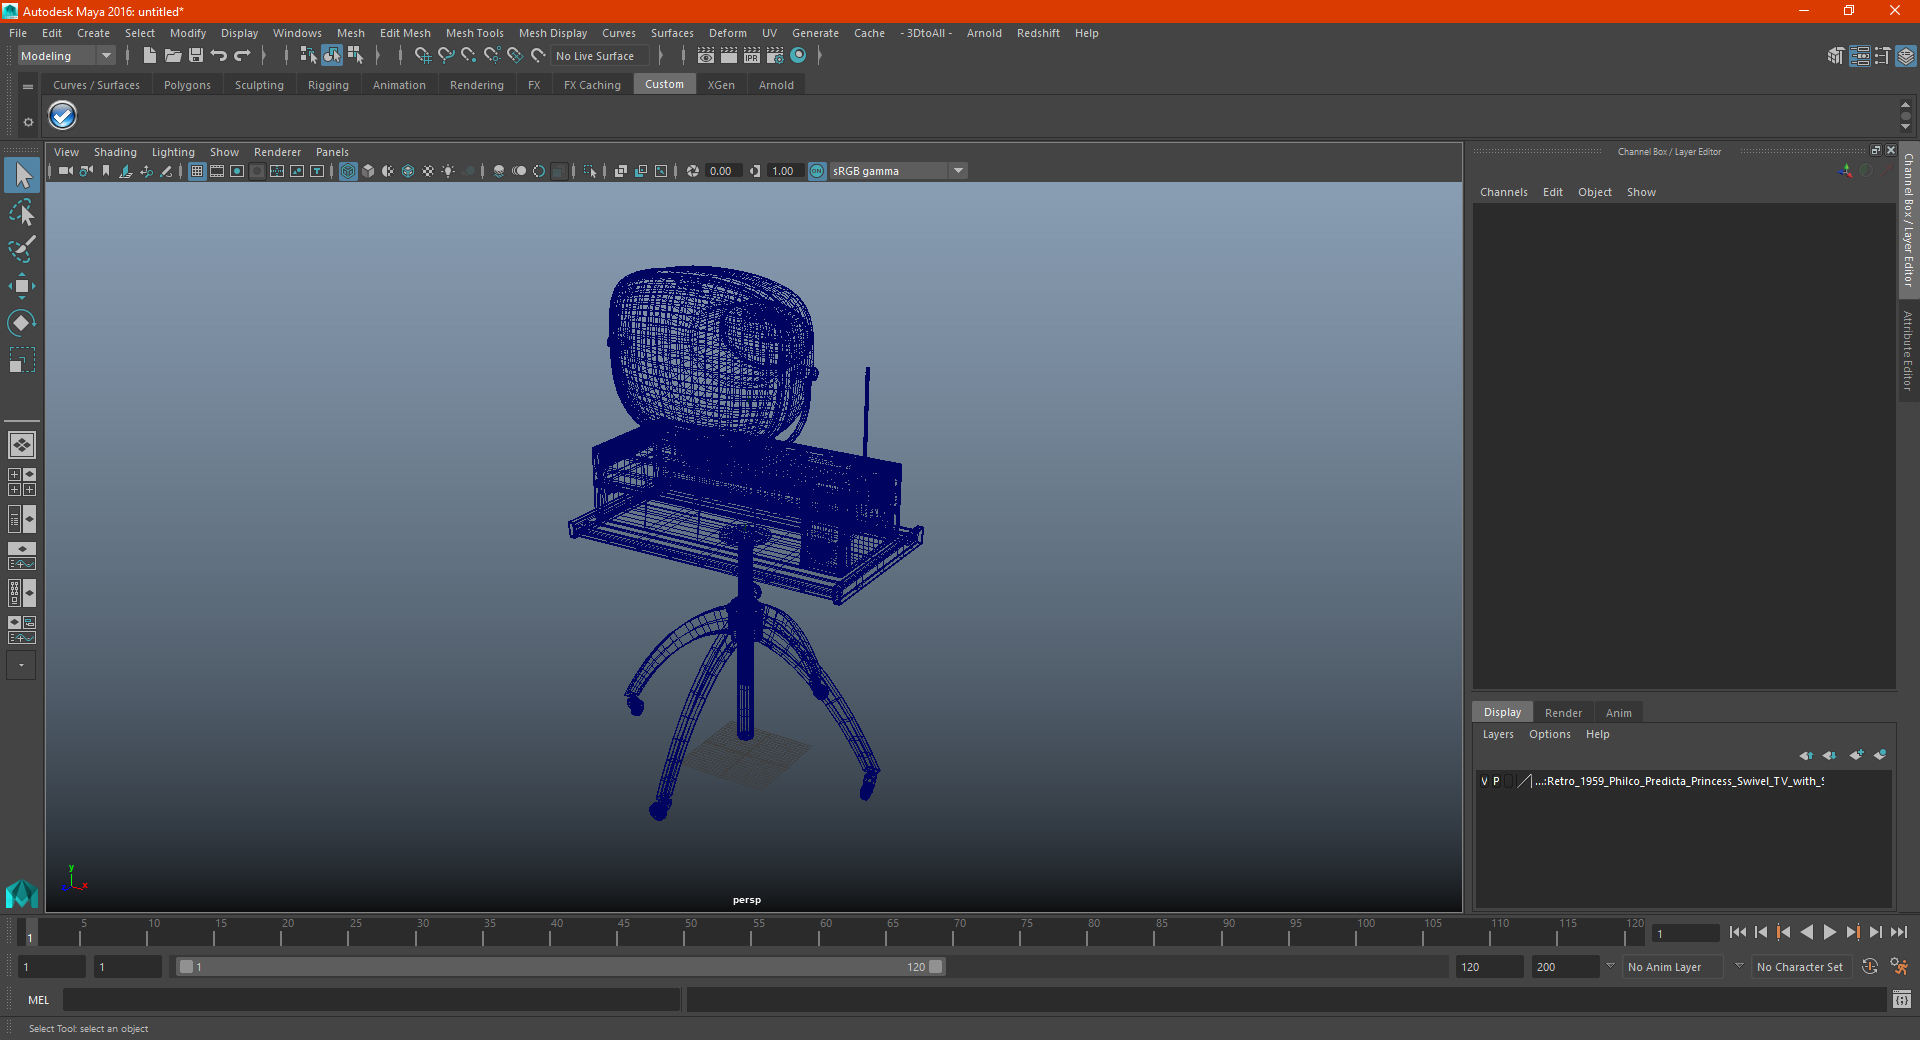Open the Render layer tab

1563,713
